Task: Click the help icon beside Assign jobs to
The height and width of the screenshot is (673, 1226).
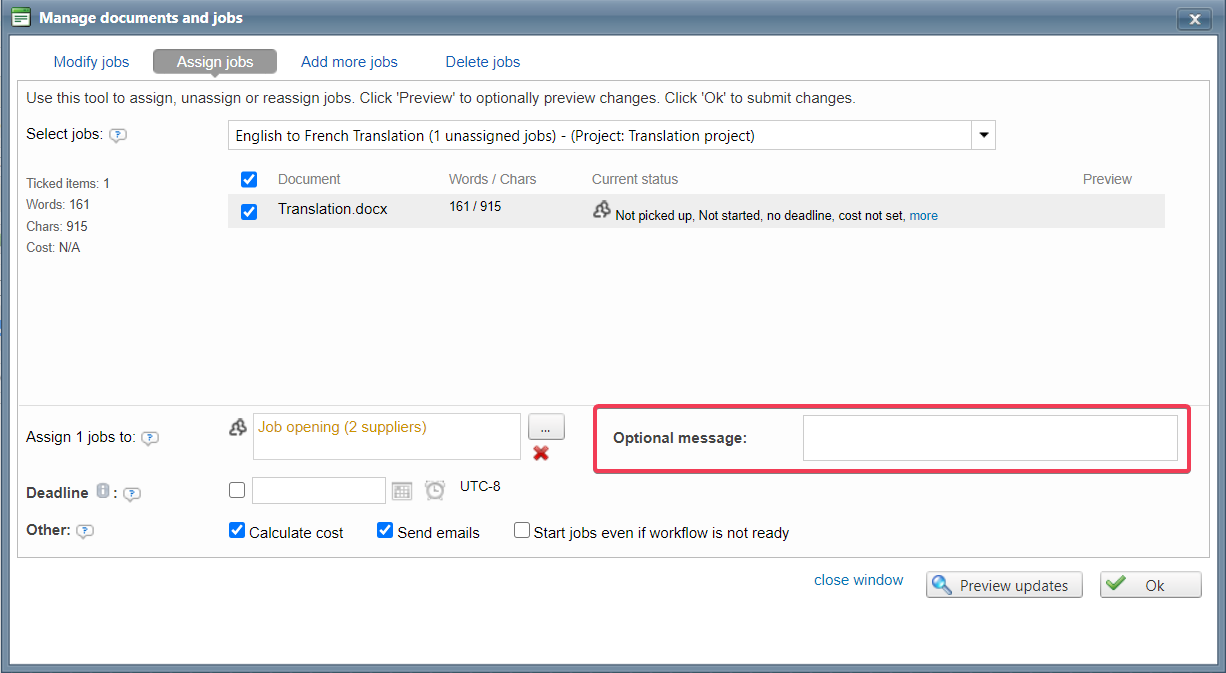Action: (150, 438)
